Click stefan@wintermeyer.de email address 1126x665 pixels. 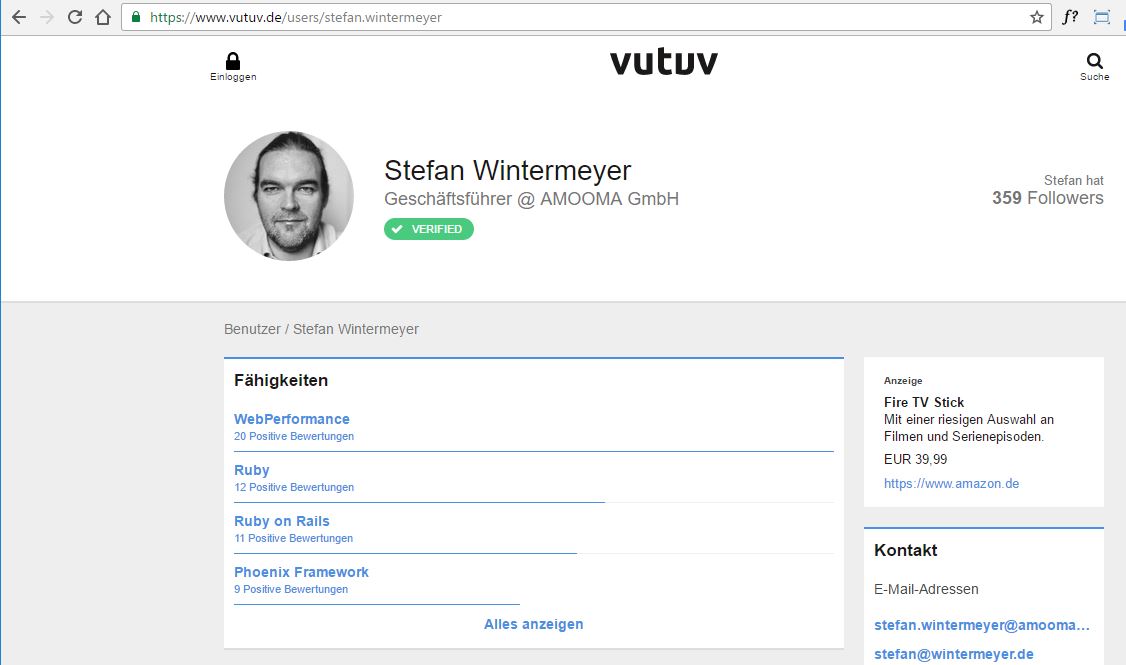coord(954,654)
